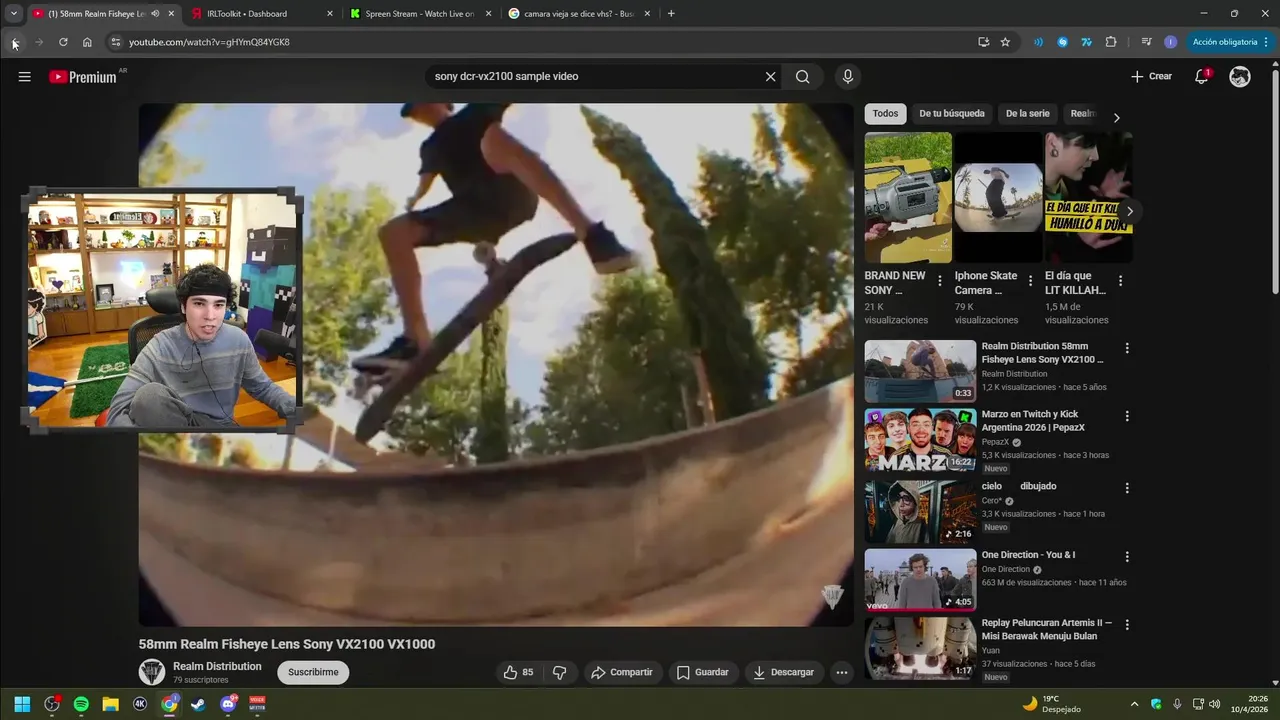Viewport: 1280px width, 720px height.
Task: Subscribe to Realm Distribution with Suscribirme
Action: tap(313, 672)
